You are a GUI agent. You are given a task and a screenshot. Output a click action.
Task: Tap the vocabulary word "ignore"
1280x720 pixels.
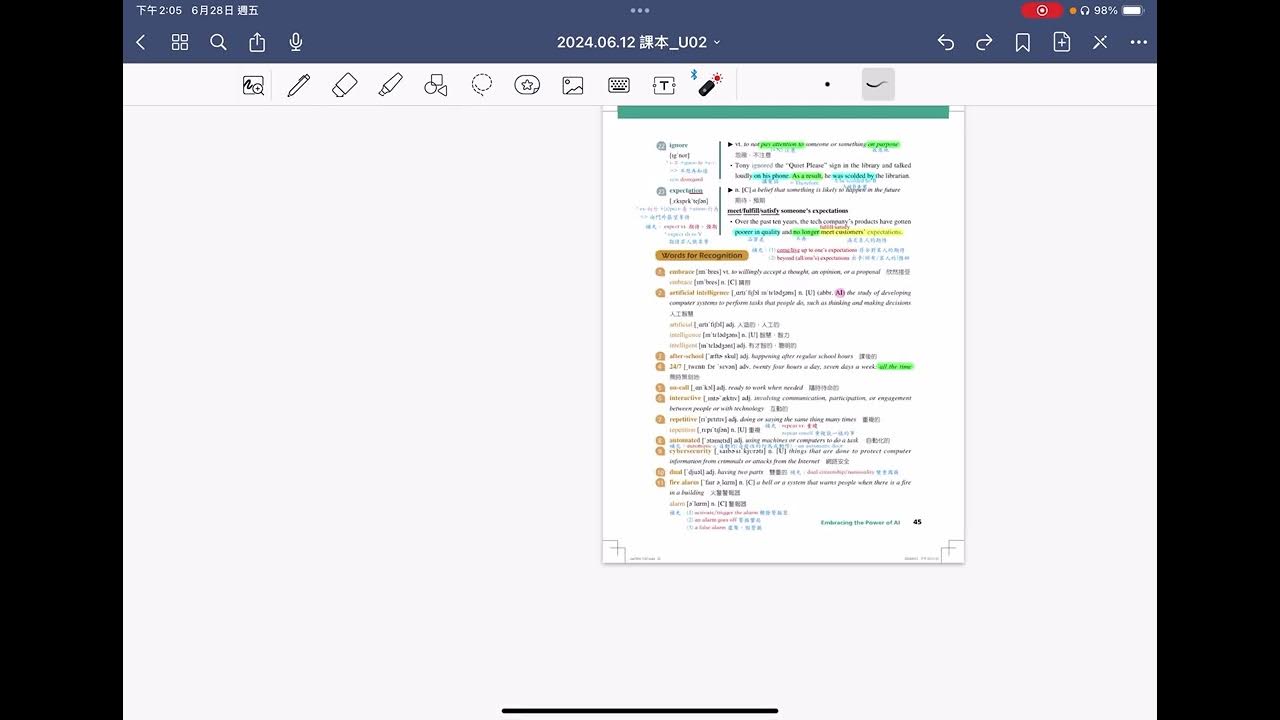[x=678, y=146]
